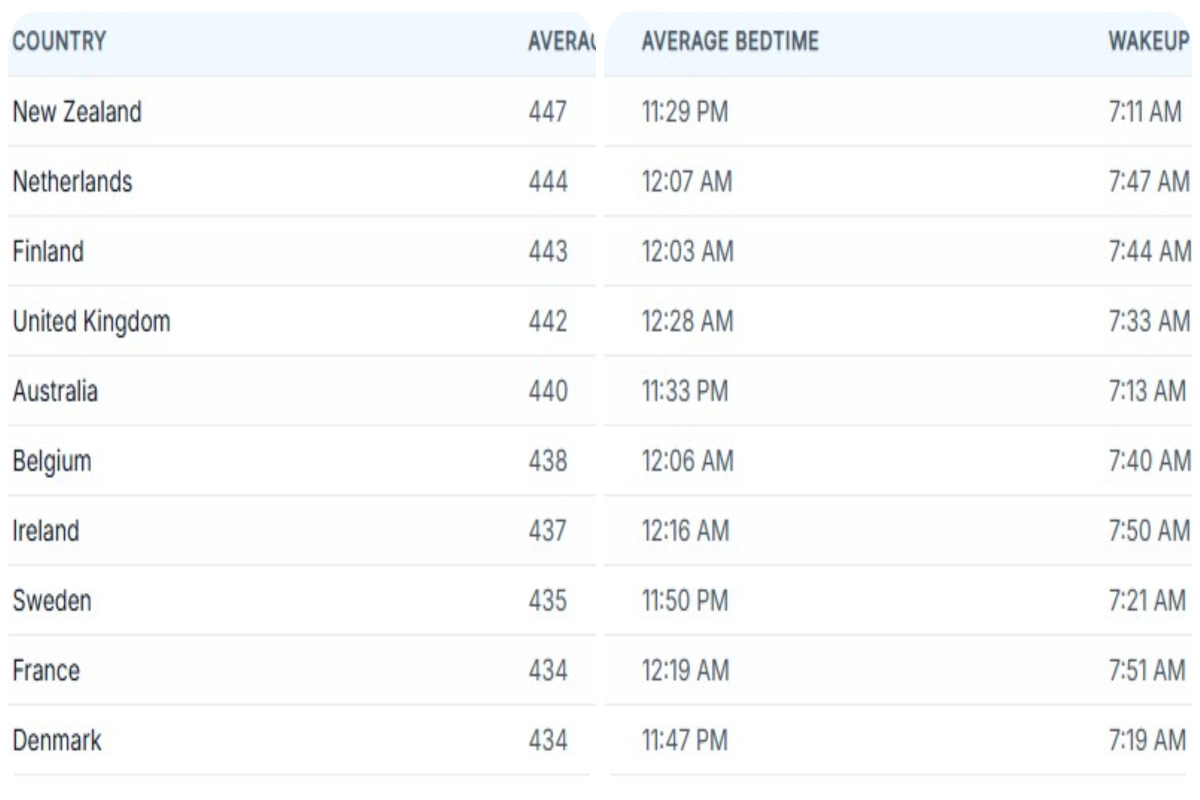1200x800 pixels.
Task: Select the 11:50 PM bedtime entry
Action: (685, 601)
